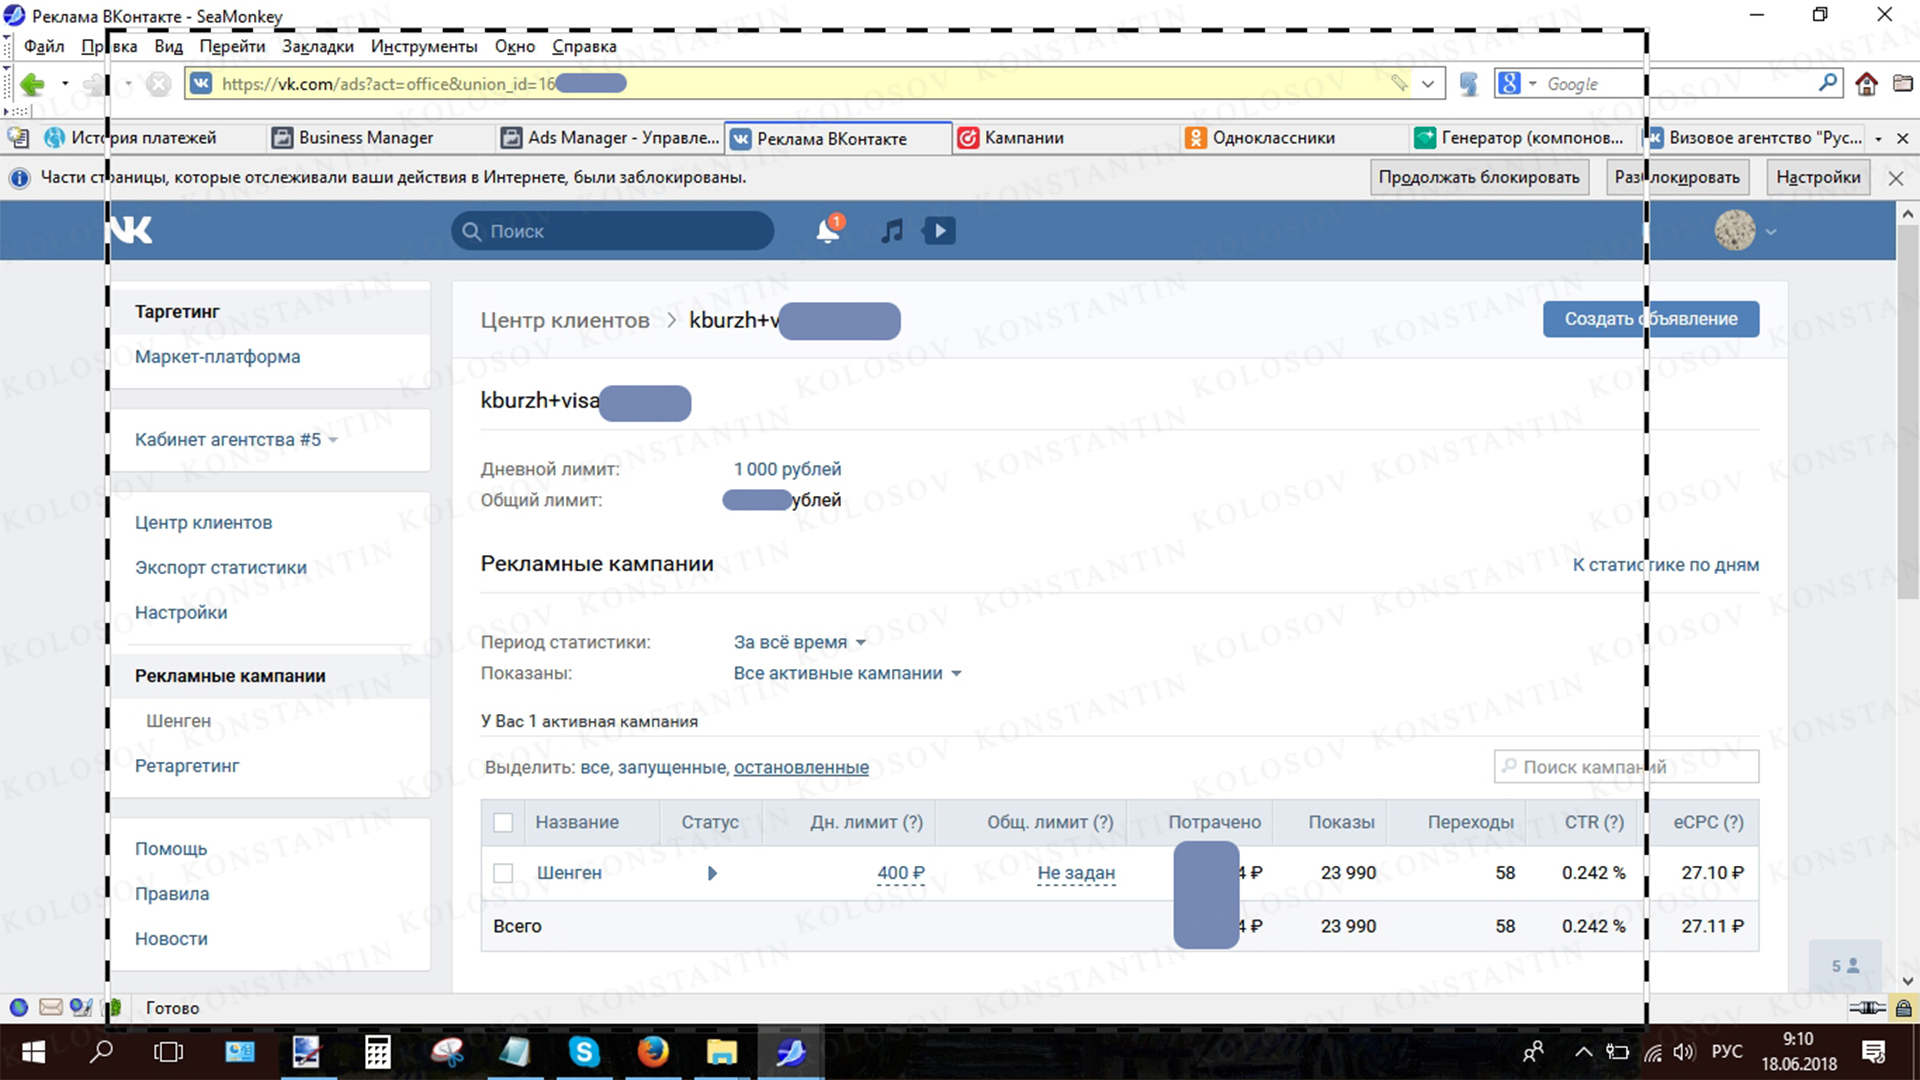Screen dimensions: 1920x1080
Task: Click the VK notifications bell icon
Action: pos(827,231)
